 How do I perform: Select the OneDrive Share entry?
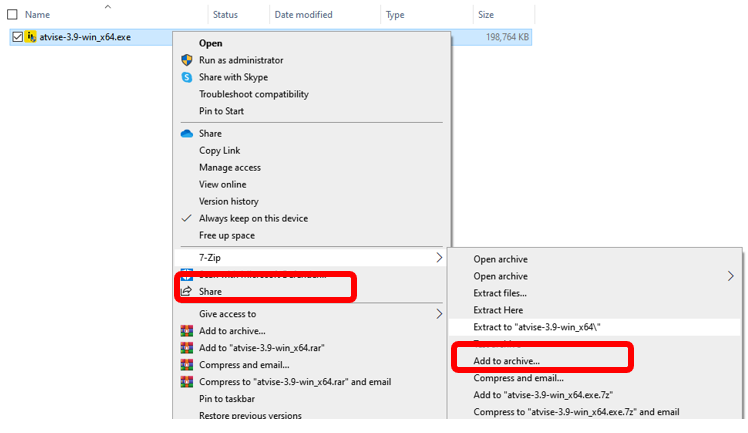click(x=210, y=134)
